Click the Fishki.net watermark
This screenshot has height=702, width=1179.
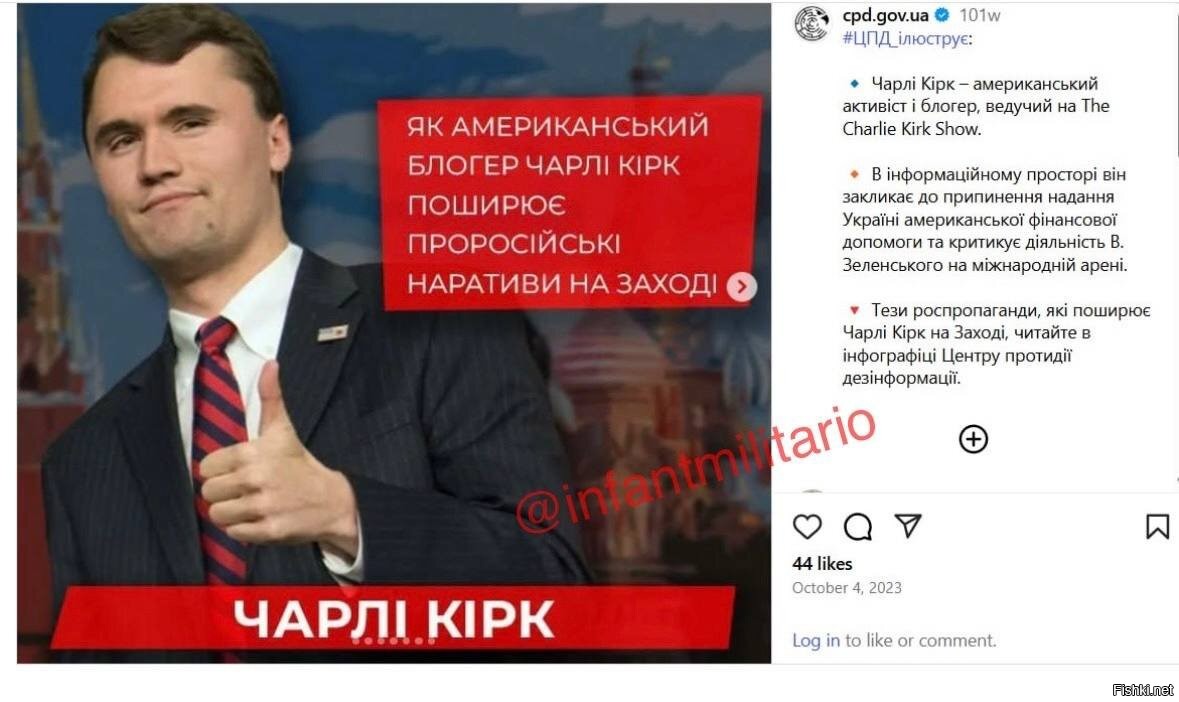pos(1142,689)
